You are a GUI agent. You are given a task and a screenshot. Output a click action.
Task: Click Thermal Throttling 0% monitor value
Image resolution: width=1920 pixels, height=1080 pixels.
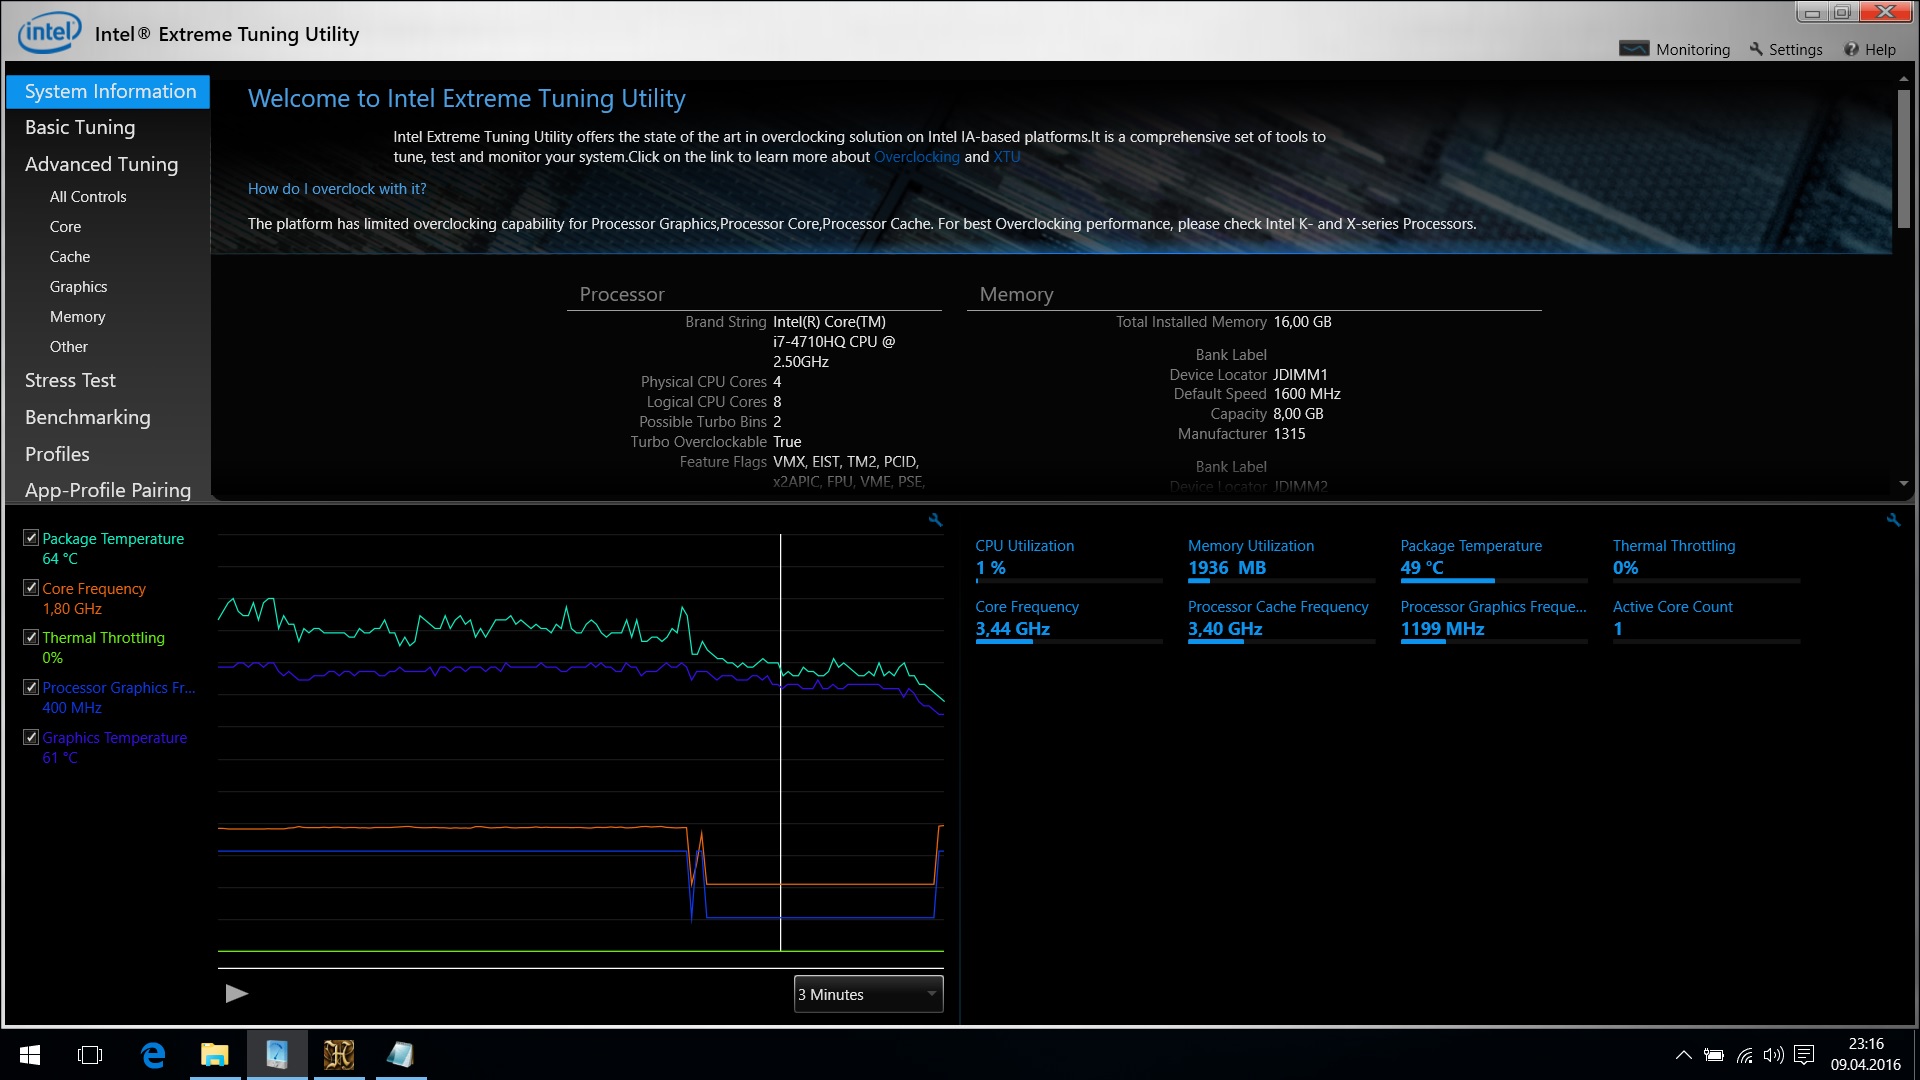(1626, 568)
